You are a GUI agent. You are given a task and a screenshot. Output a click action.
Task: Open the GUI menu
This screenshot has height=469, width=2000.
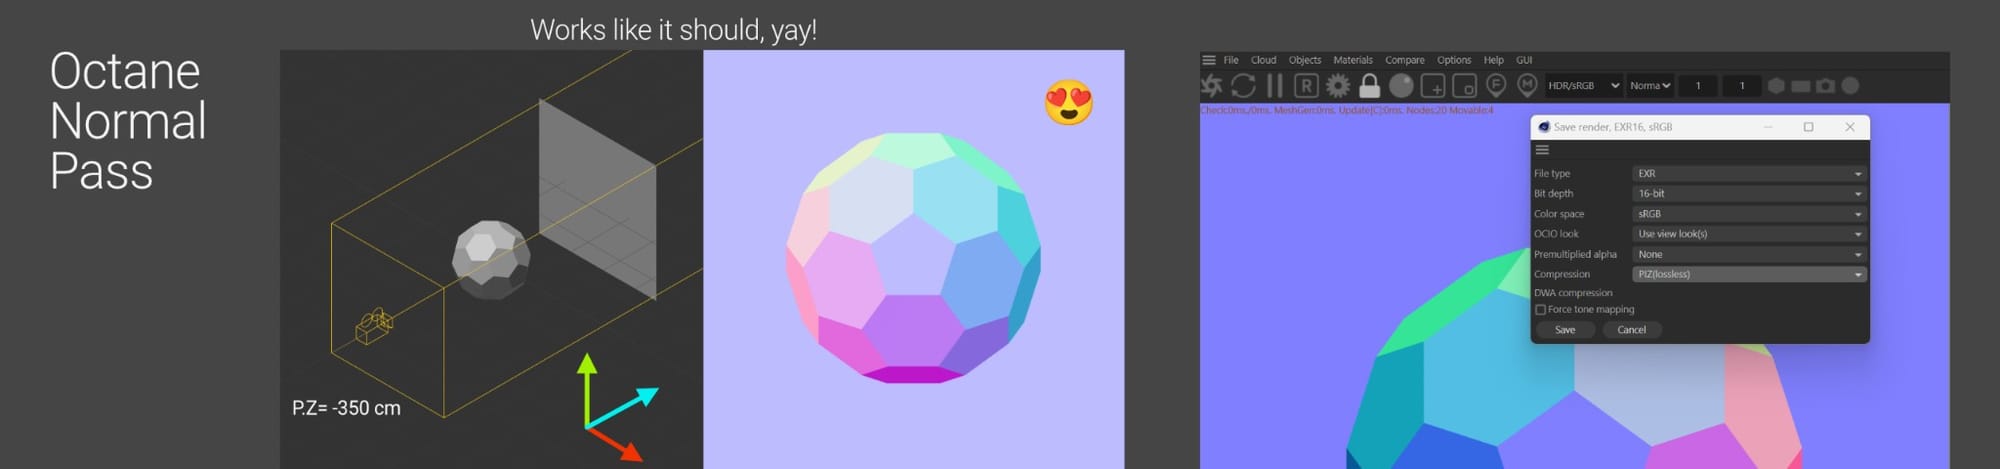coord(1524,60)
